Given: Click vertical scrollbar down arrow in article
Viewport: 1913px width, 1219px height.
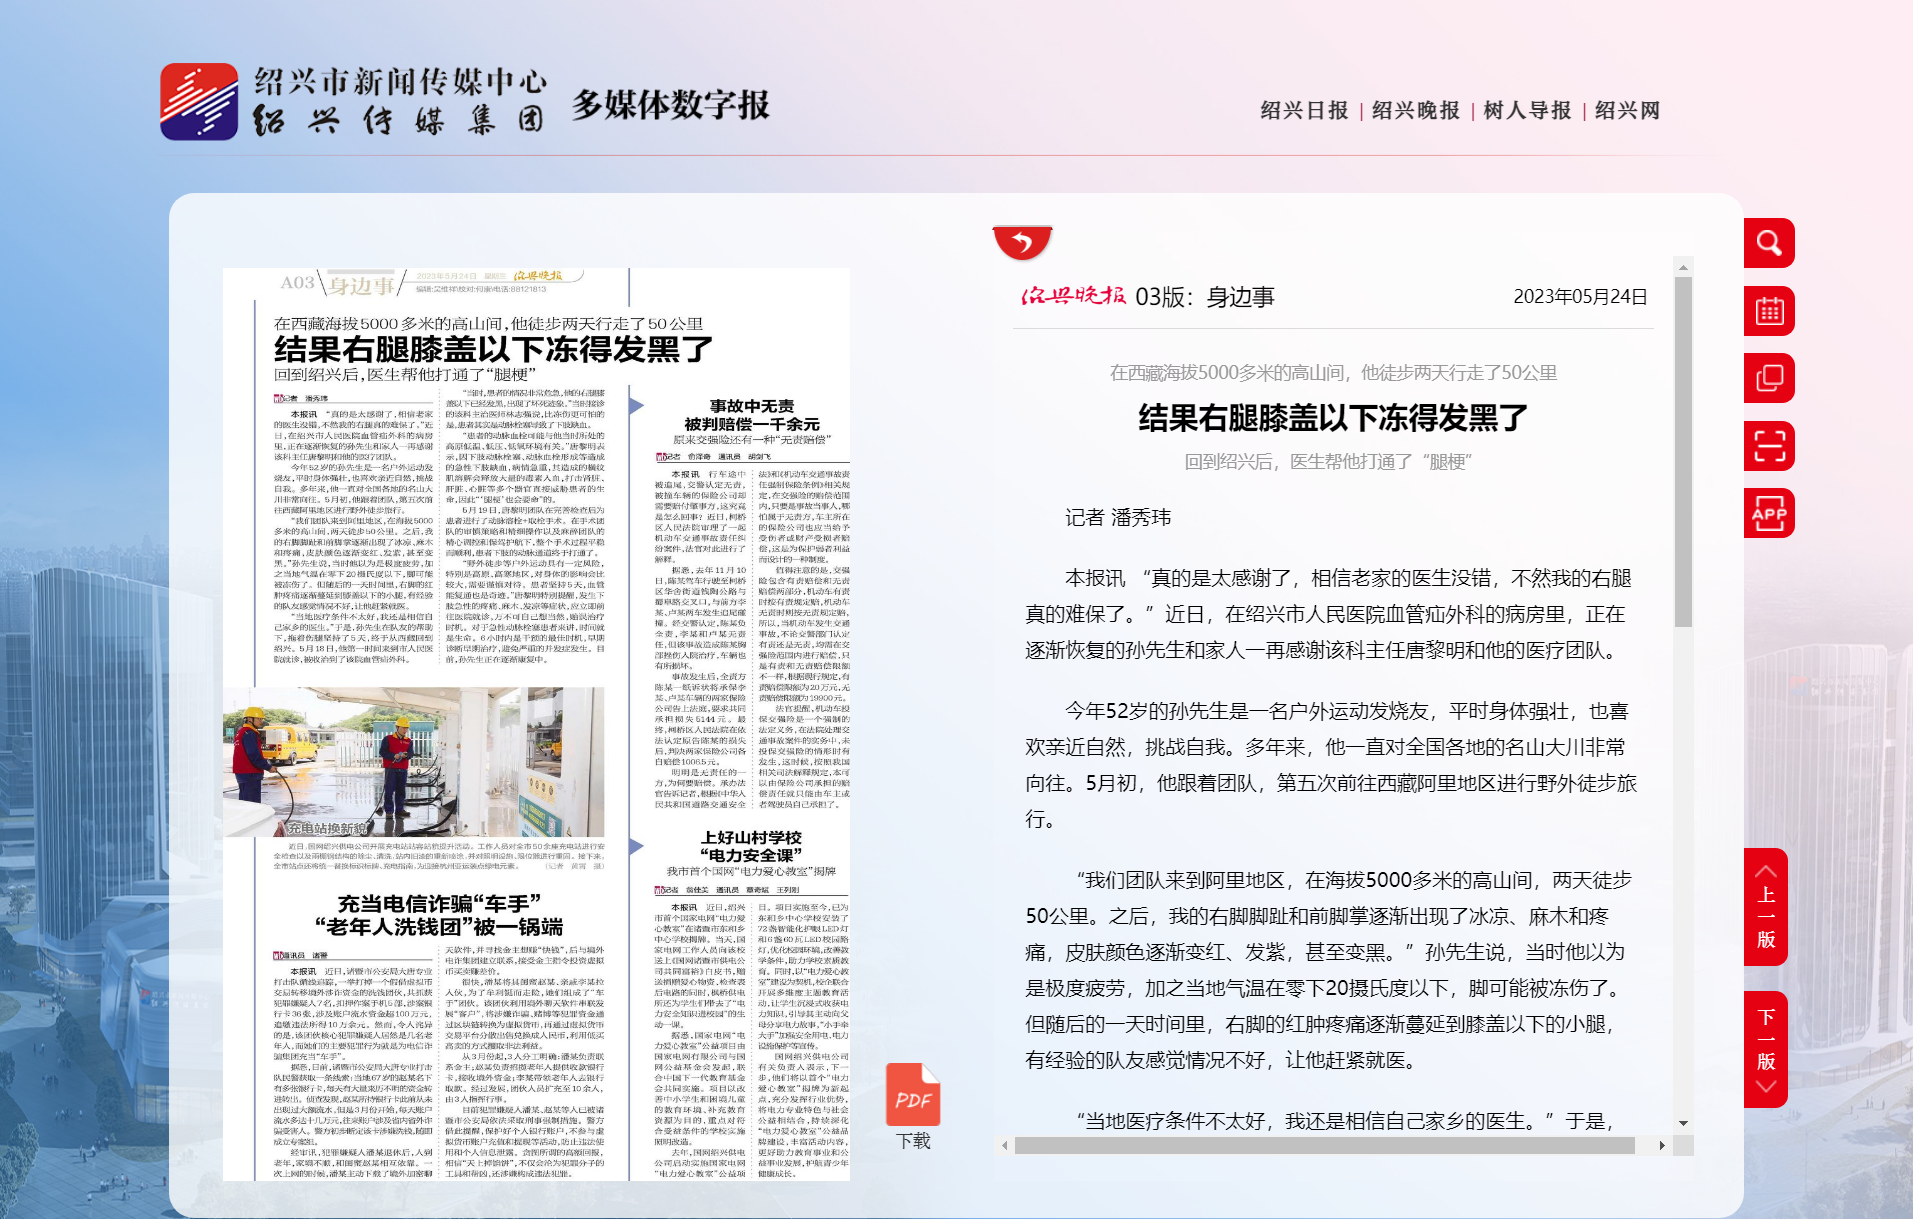Looking at the screenshot, I should point(1683,1124).
